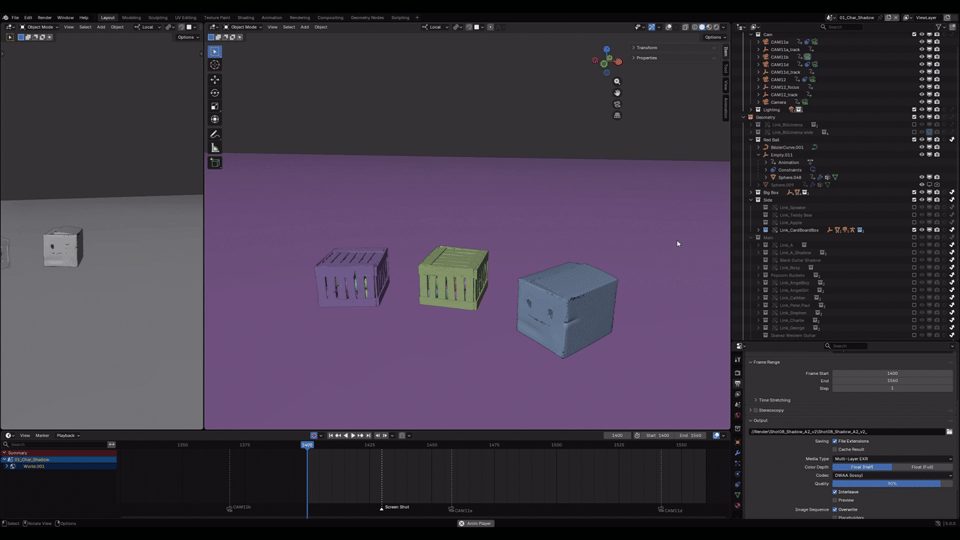The image size is (960, 540).
Task: Open the Window menu
Action: [65, 18]
